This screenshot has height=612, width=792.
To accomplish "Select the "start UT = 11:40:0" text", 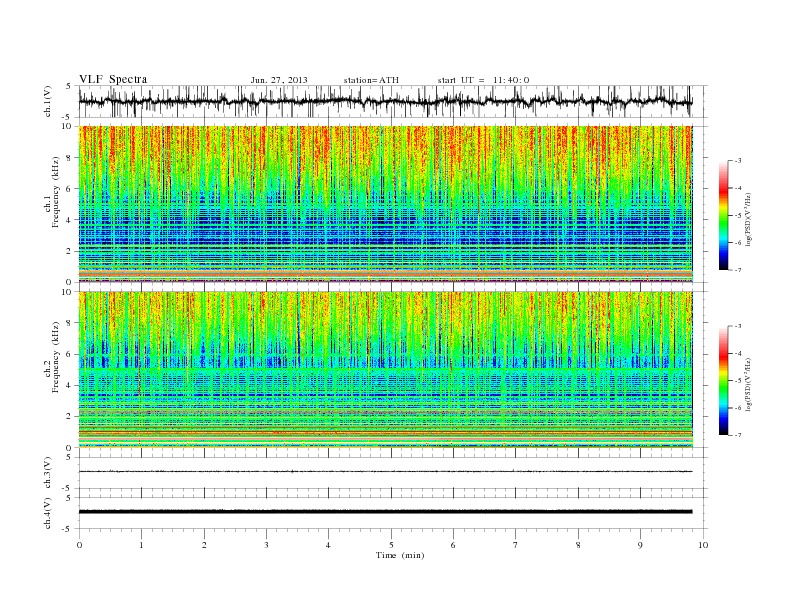I will 483,80.
